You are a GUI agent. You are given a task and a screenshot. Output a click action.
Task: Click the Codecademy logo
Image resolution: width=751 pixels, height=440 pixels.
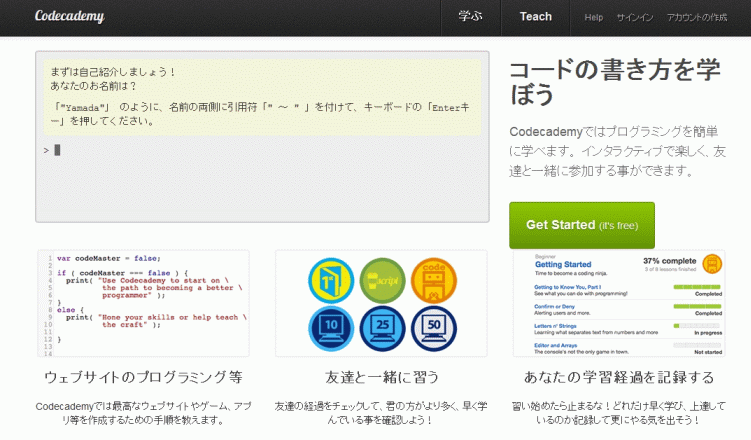click(x=69, y=17)
